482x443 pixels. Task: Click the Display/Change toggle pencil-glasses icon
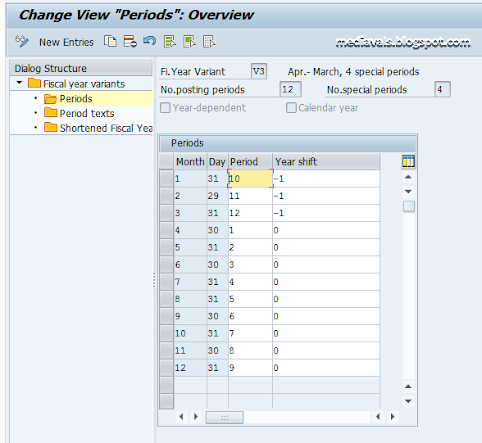[22, 41]
